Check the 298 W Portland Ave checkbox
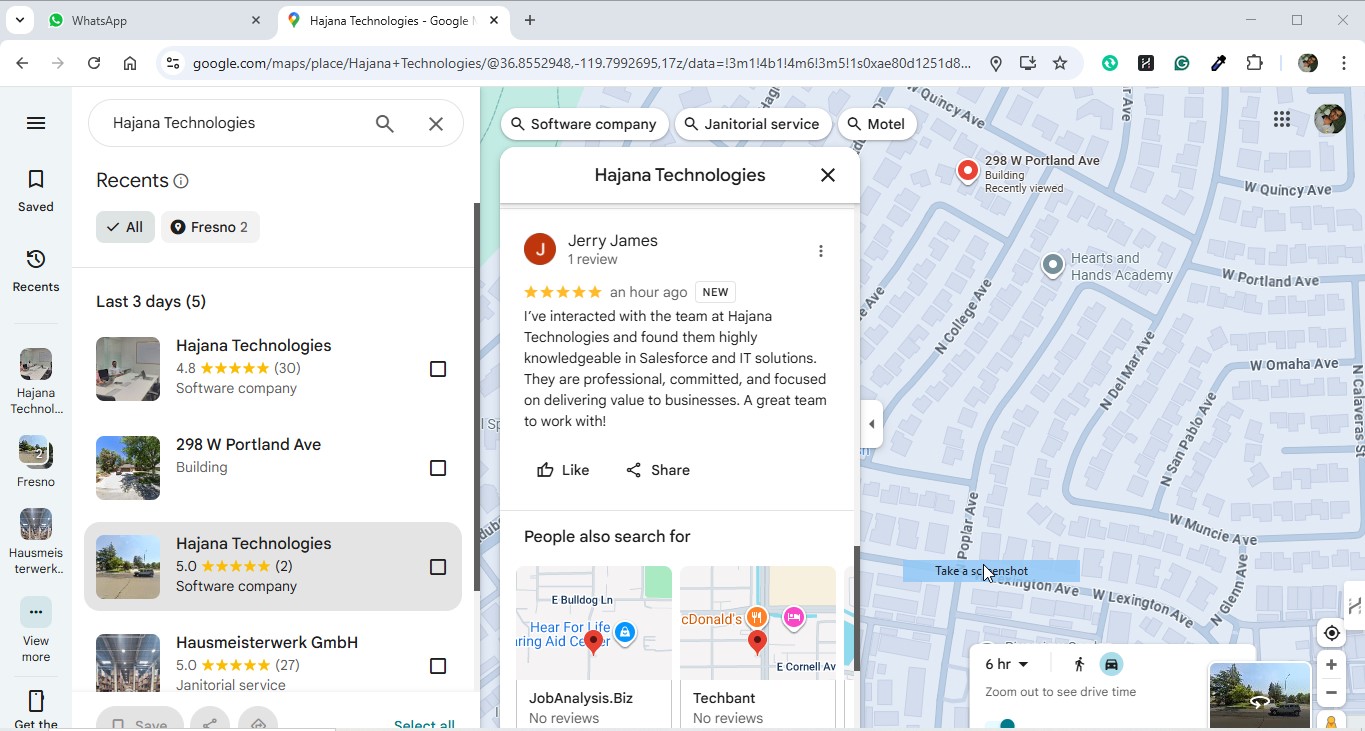Viewport: 1365px width, 731px height. pyautogui.click(x=438, y=468)
